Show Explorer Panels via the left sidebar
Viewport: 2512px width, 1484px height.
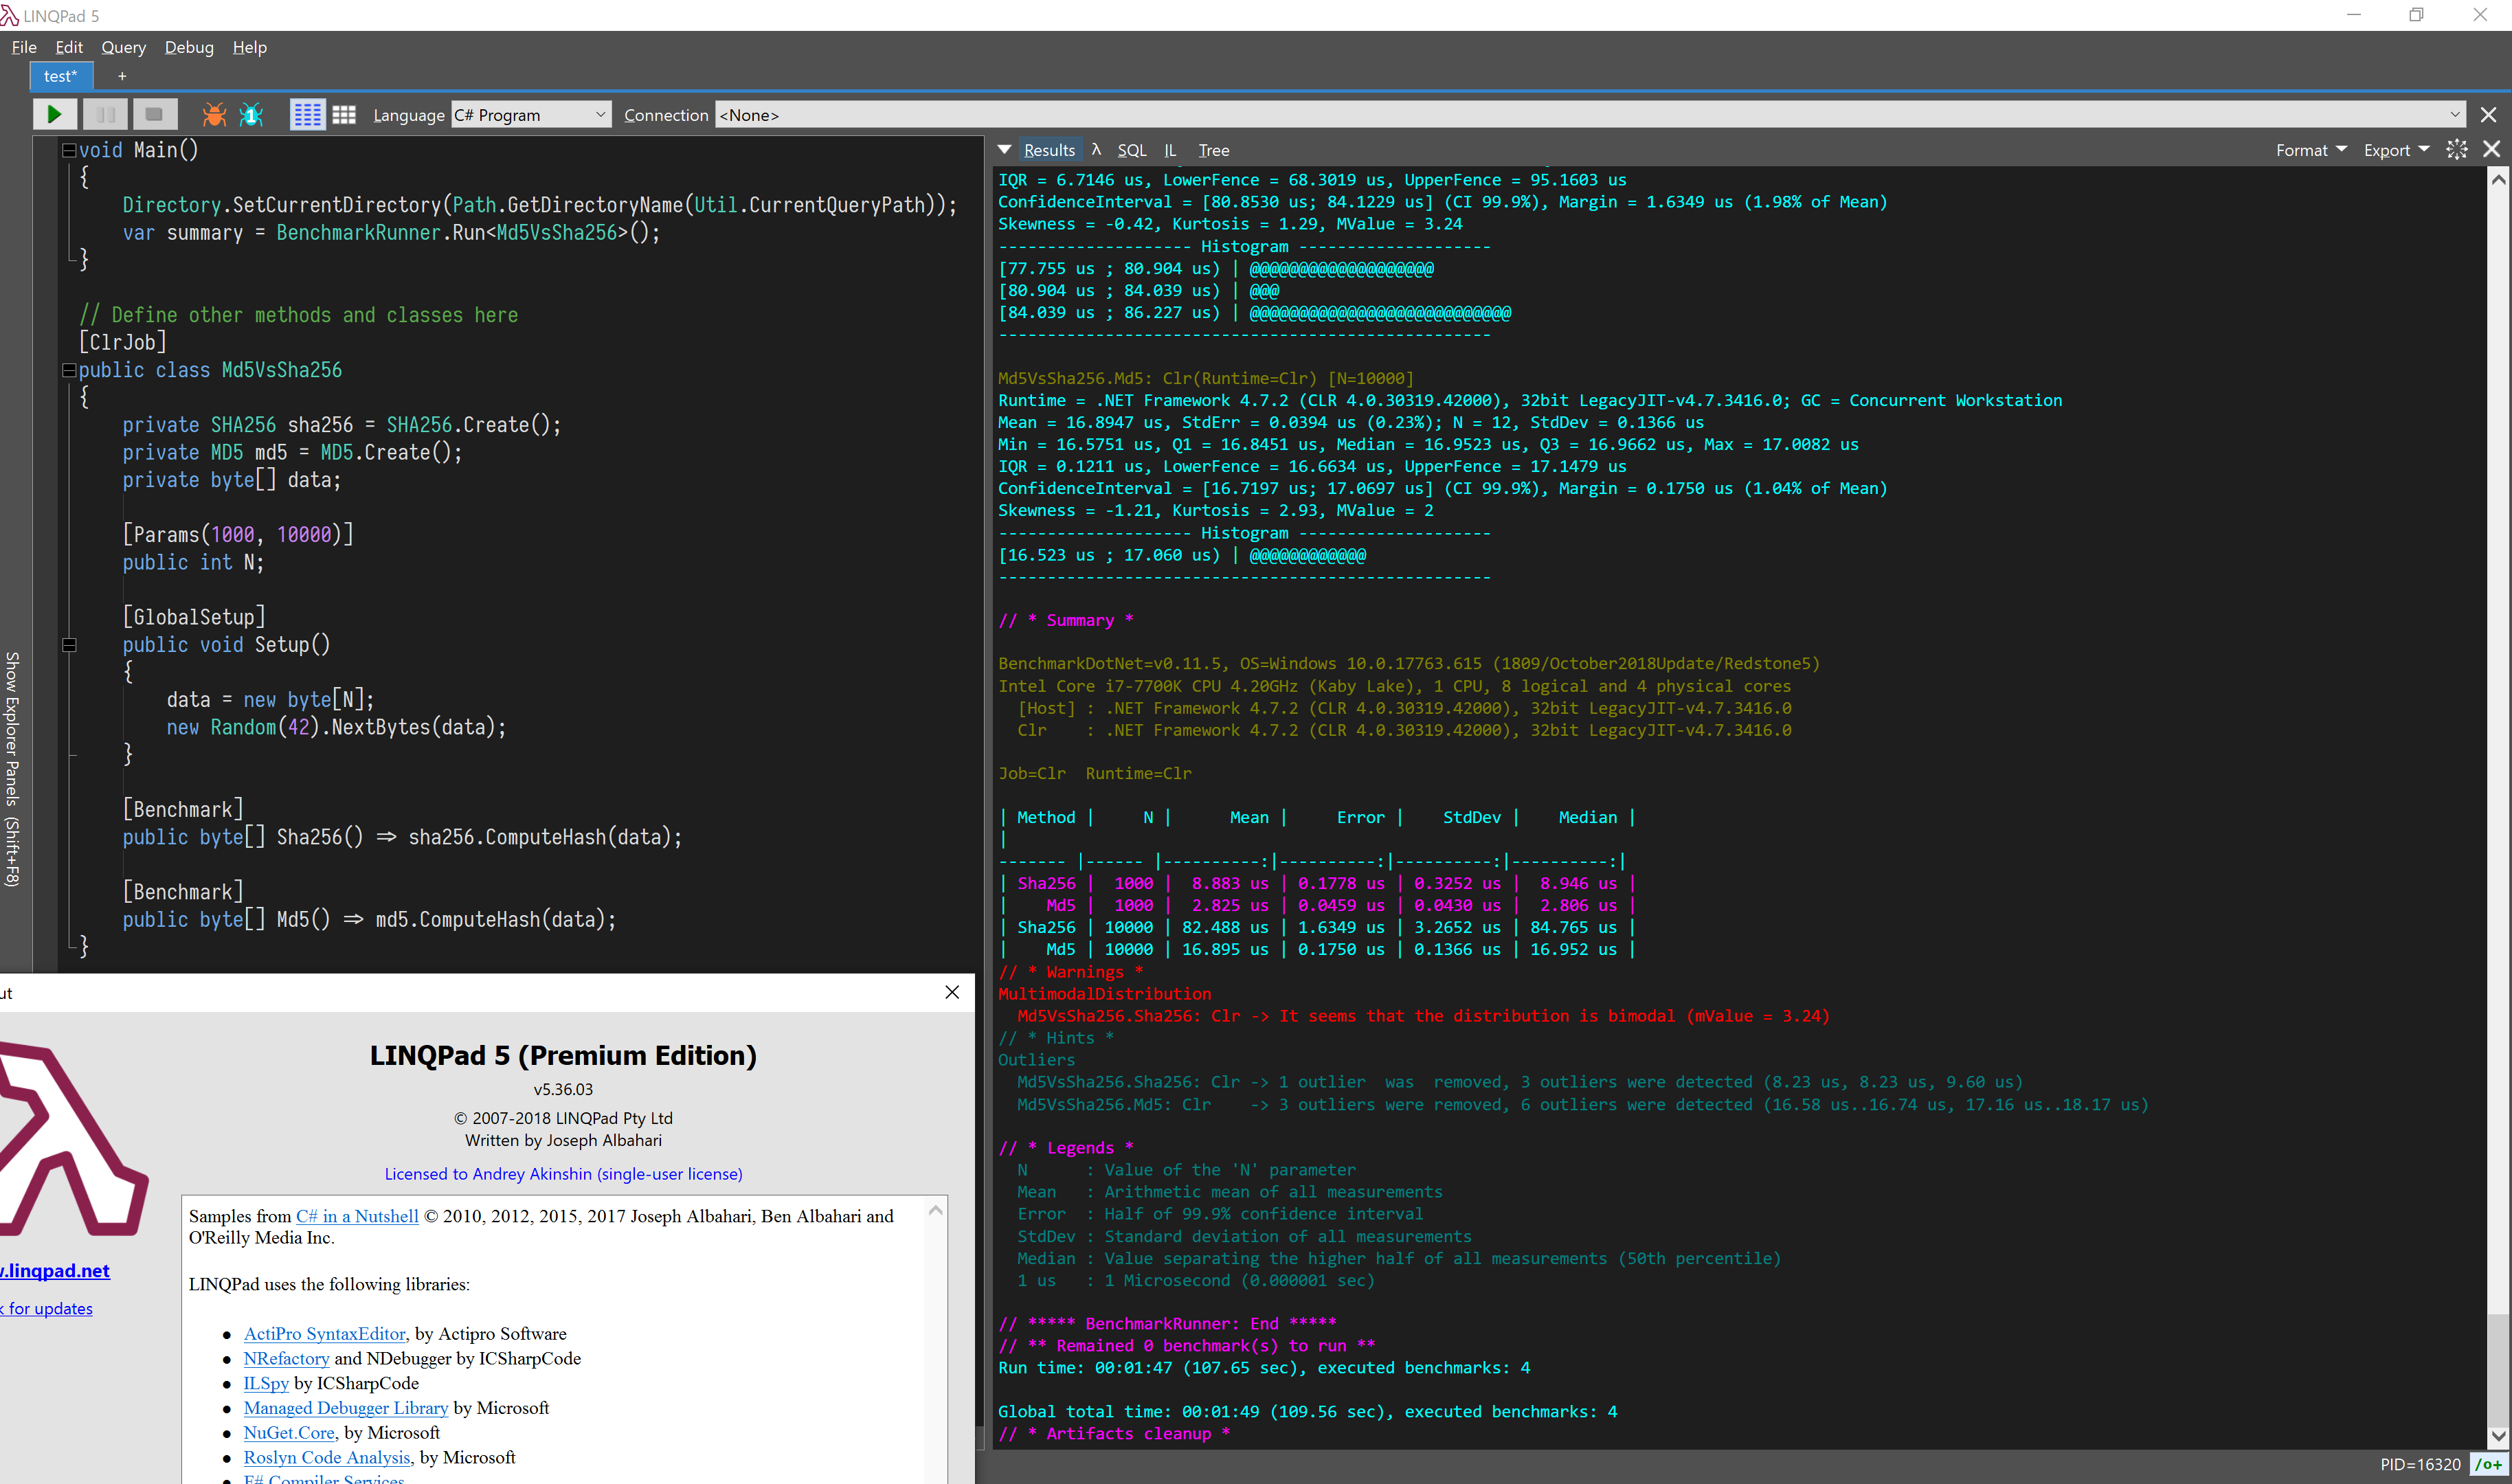click(13, 769)
